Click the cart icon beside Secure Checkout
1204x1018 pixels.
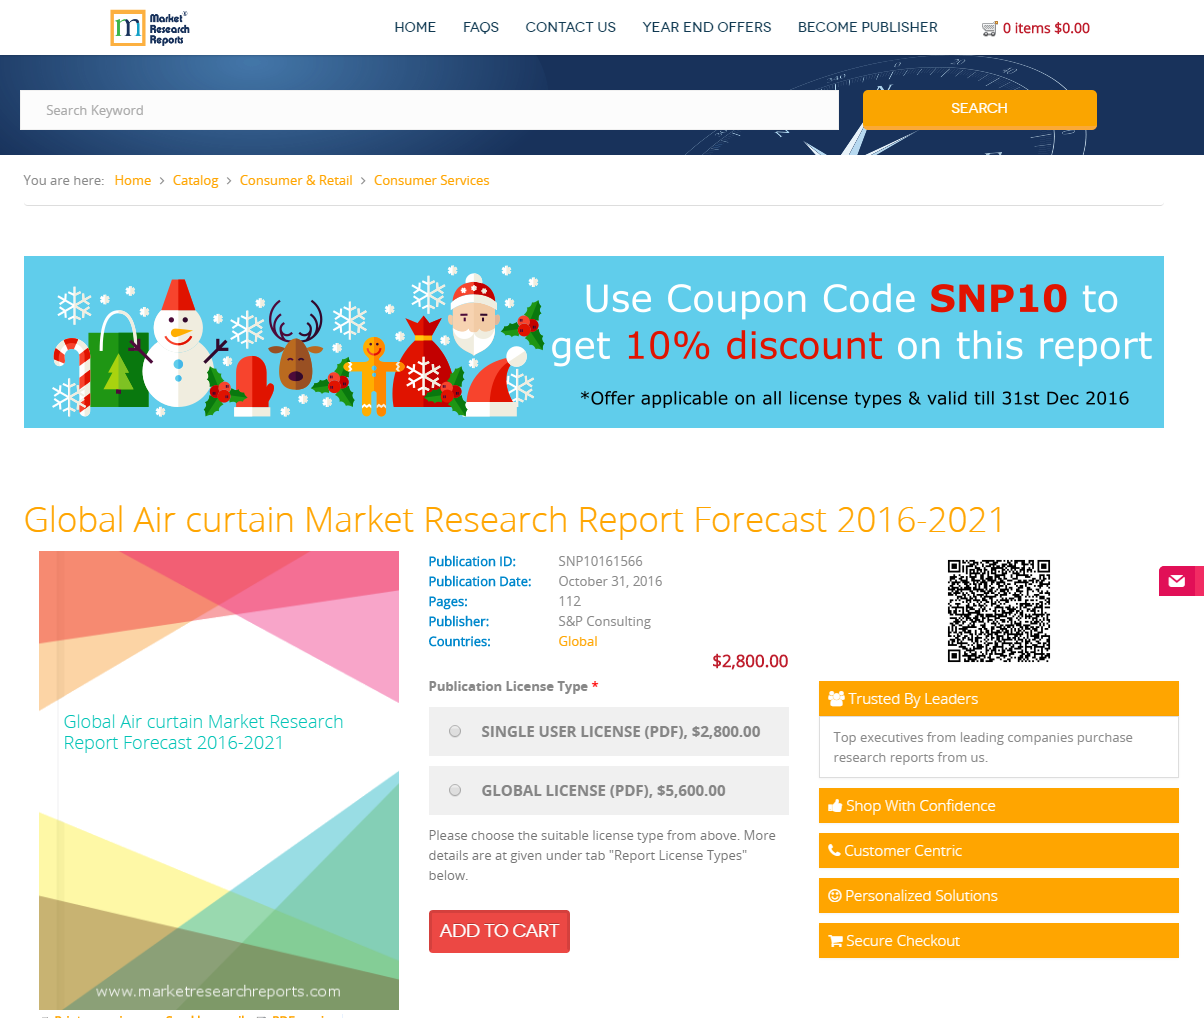(835, 941)
